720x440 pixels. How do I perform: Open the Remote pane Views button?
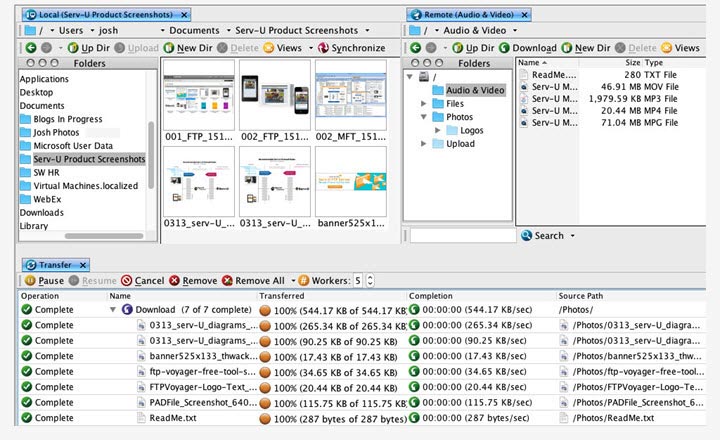tap(681, 48)
